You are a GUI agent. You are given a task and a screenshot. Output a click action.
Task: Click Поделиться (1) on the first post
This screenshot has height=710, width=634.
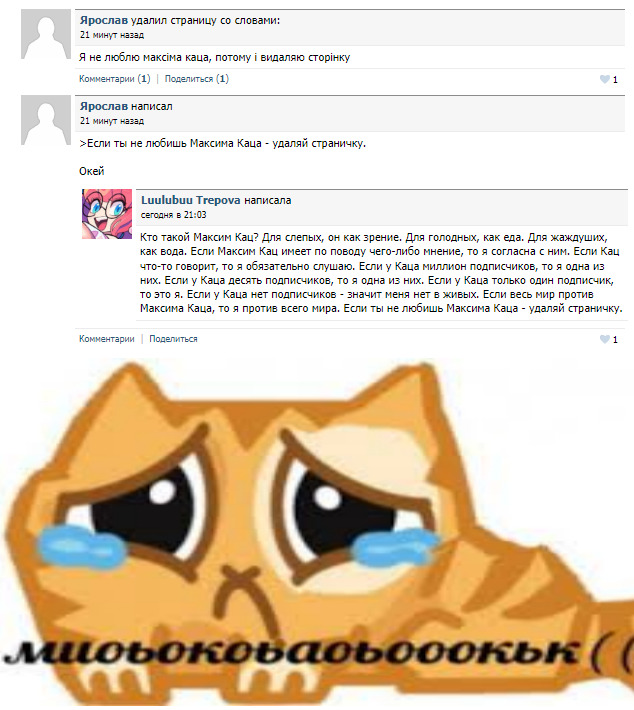[197, 79]
